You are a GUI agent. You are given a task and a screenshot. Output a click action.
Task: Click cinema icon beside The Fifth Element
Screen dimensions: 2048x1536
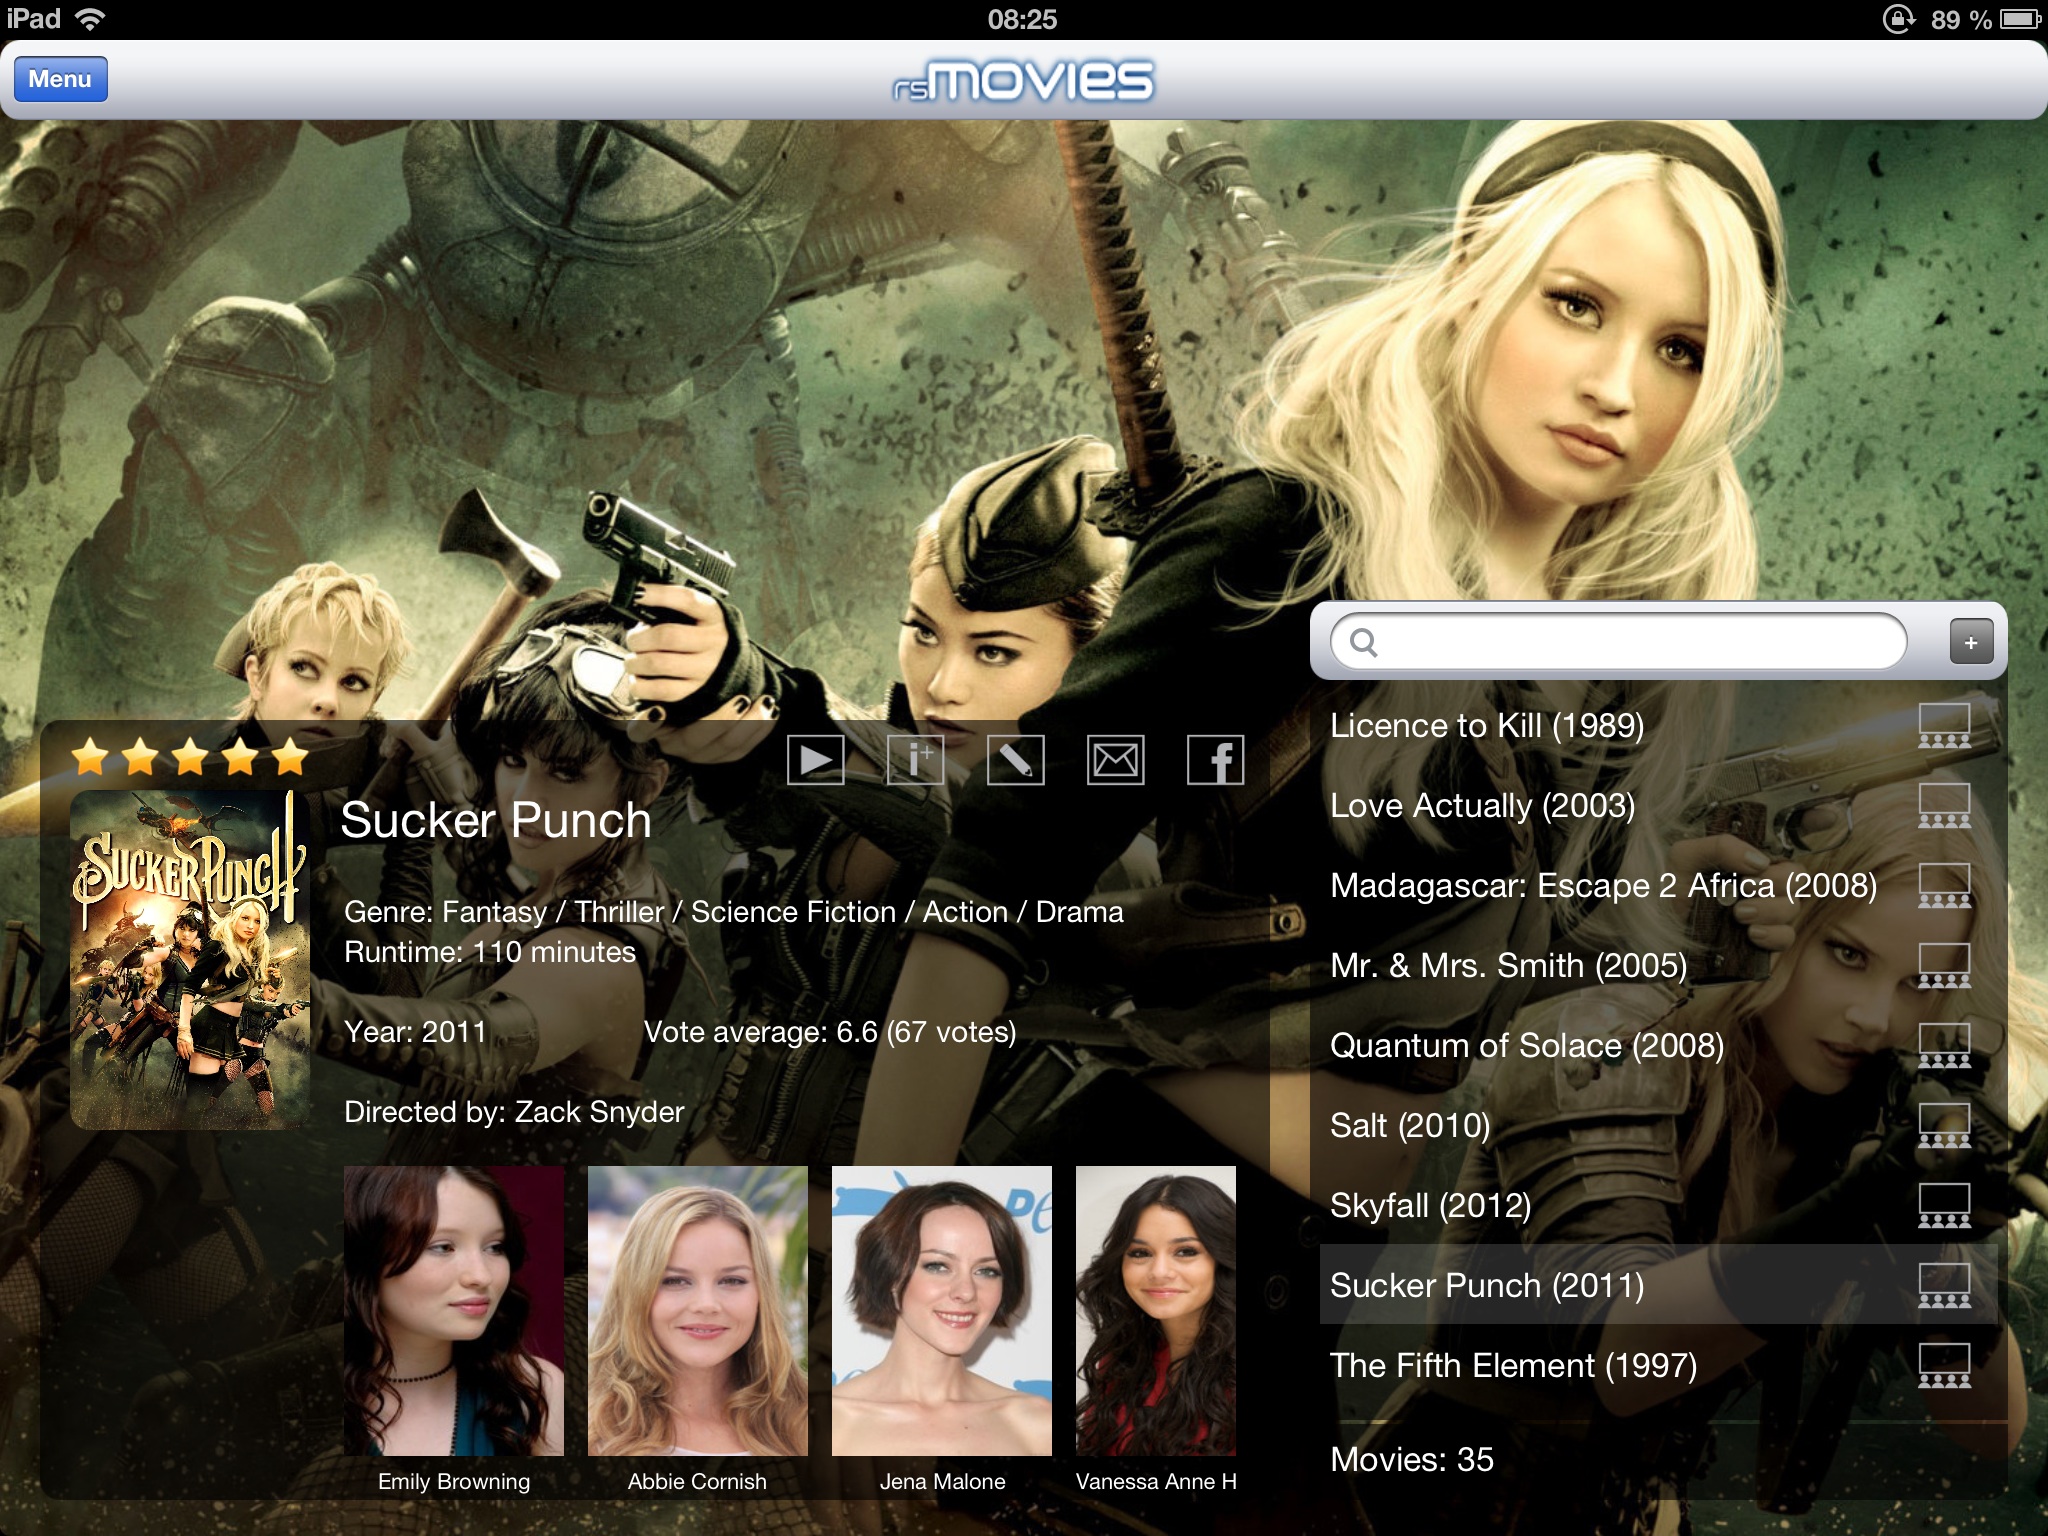1944,1366
